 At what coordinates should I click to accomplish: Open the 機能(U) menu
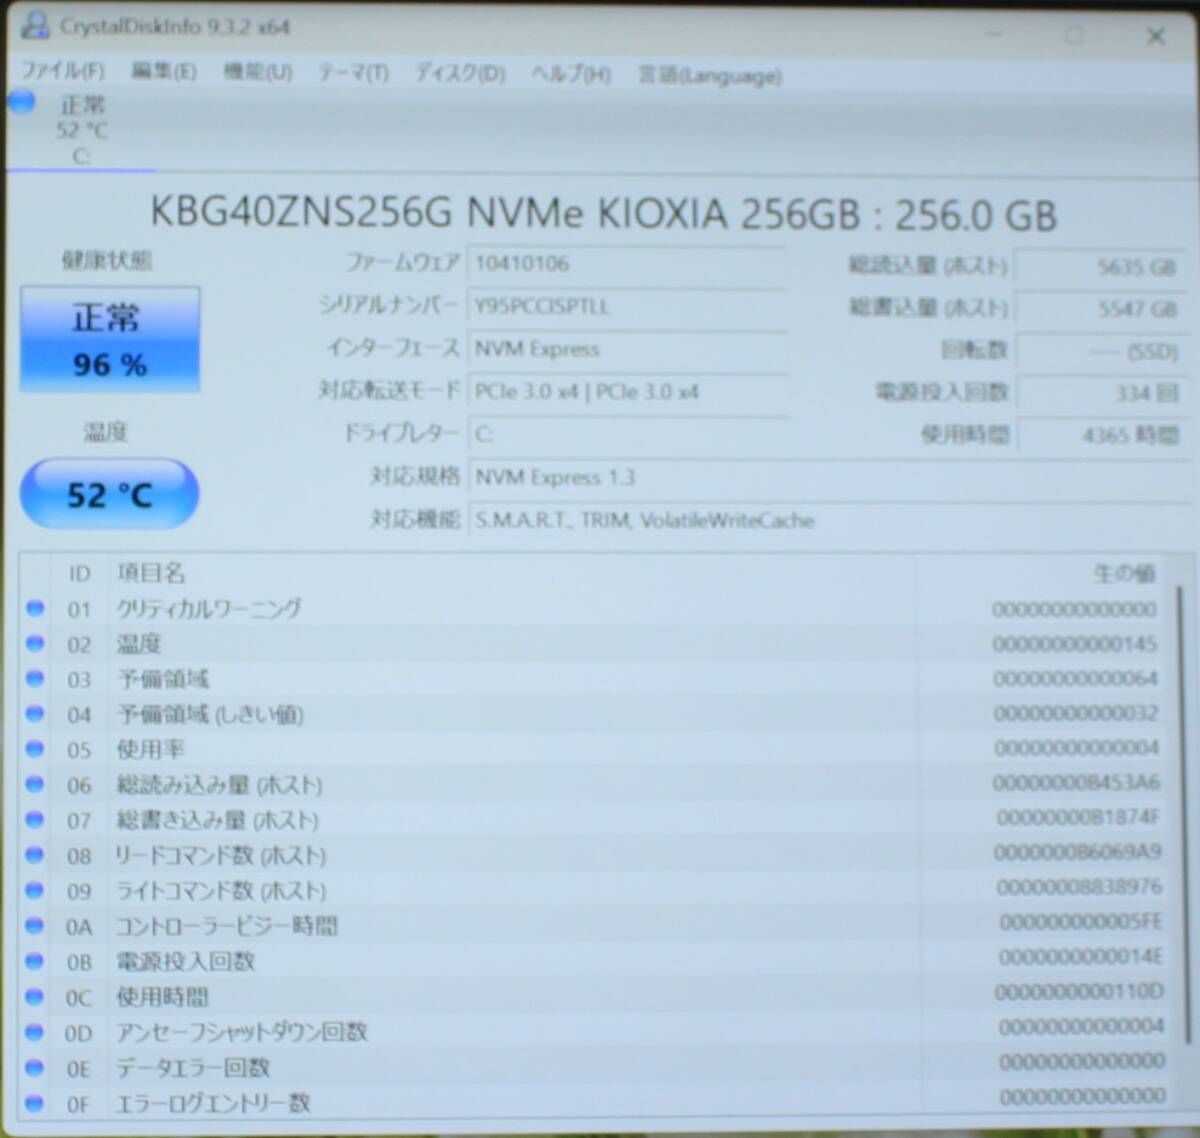tap(258, 72)
